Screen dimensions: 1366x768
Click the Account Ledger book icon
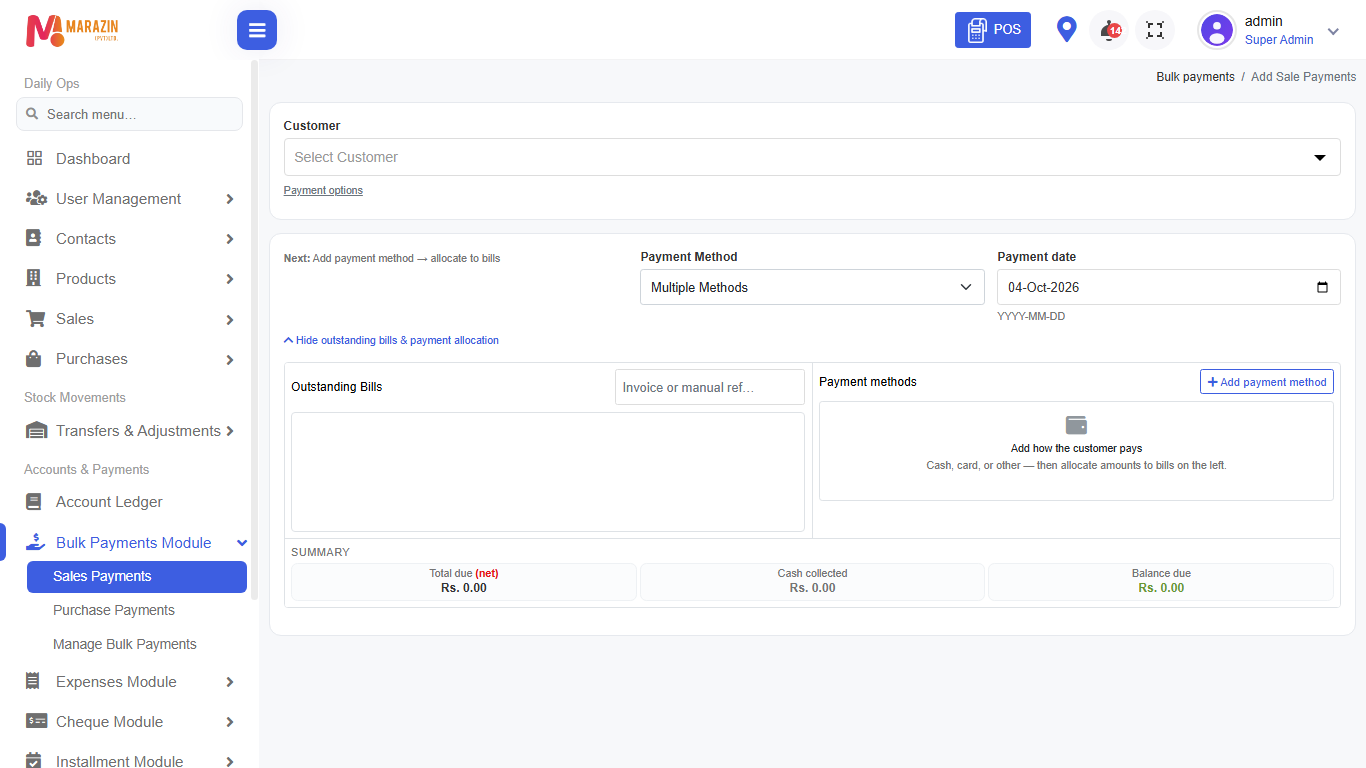(34, 502)
